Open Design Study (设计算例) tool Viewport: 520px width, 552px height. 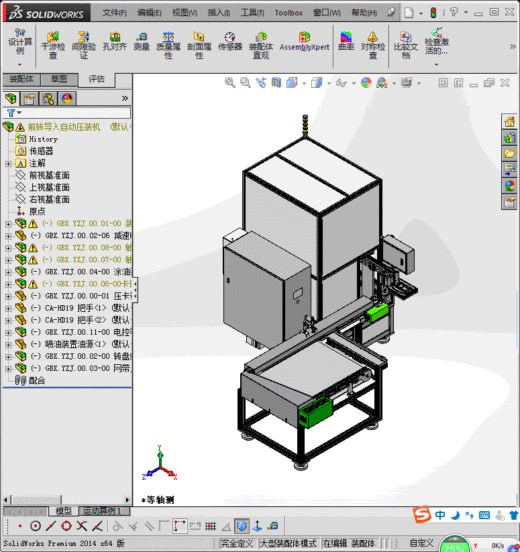pyautogui.click(x=20, y=42)
